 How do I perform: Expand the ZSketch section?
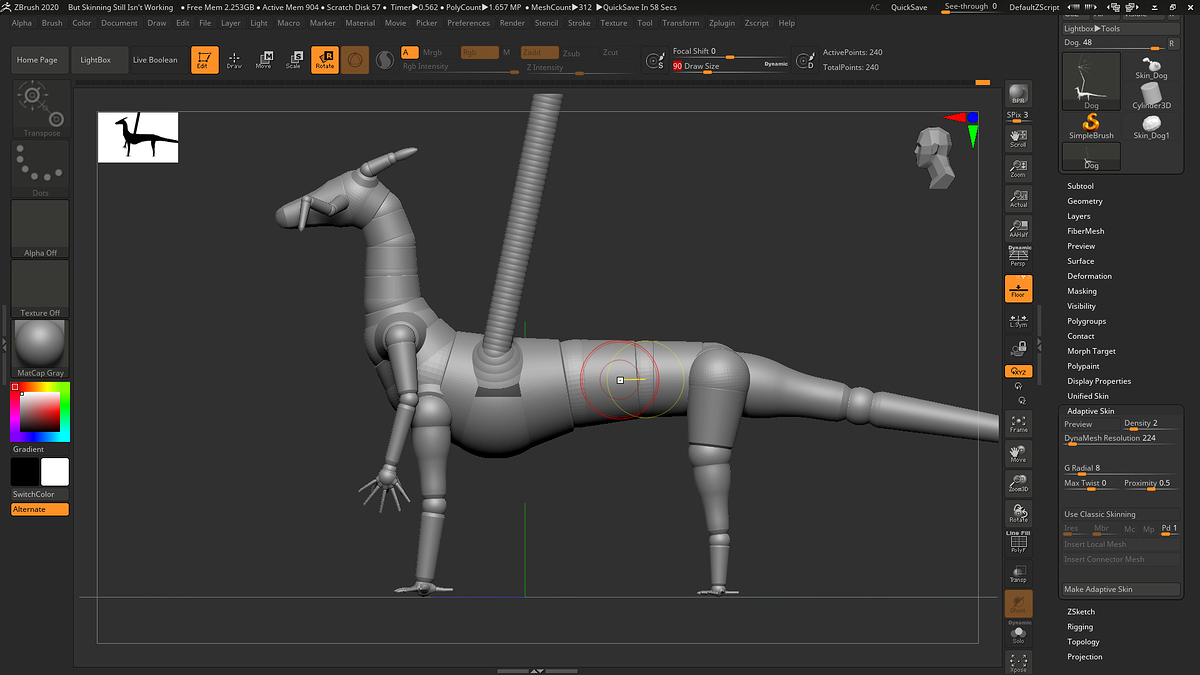click(x=1081, y=612)
